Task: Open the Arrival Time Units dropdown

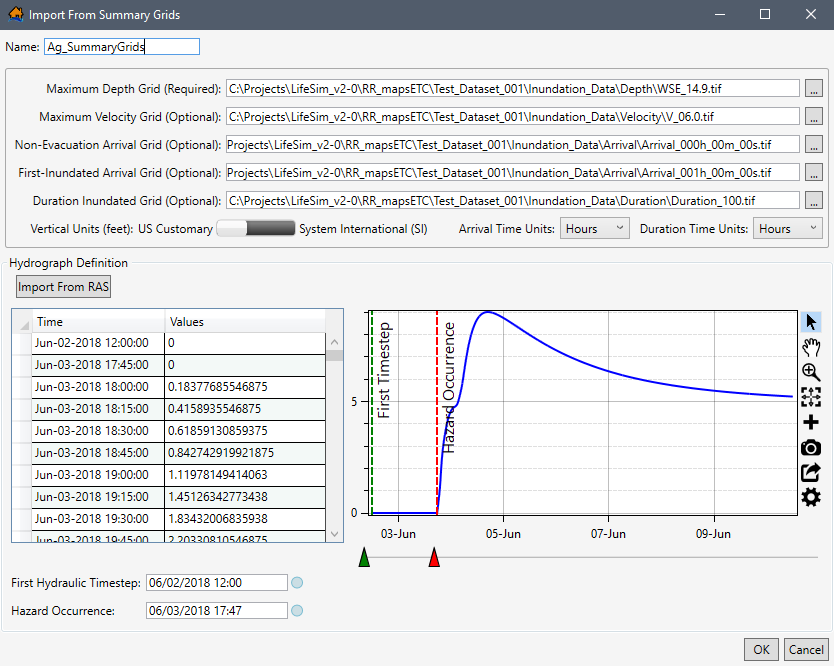Action: pyautogui.click(x=594, y=228)
